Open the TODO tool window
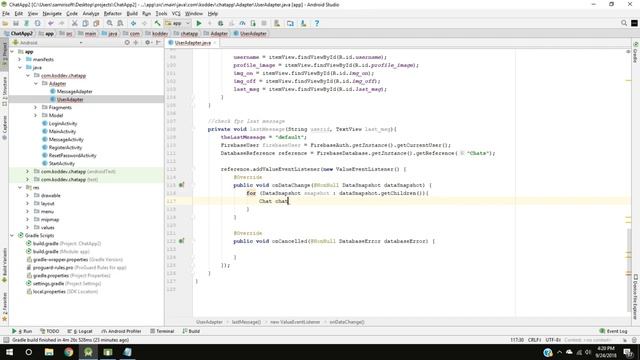The width and height of the screenshot is (640, 360). (50, 331)
